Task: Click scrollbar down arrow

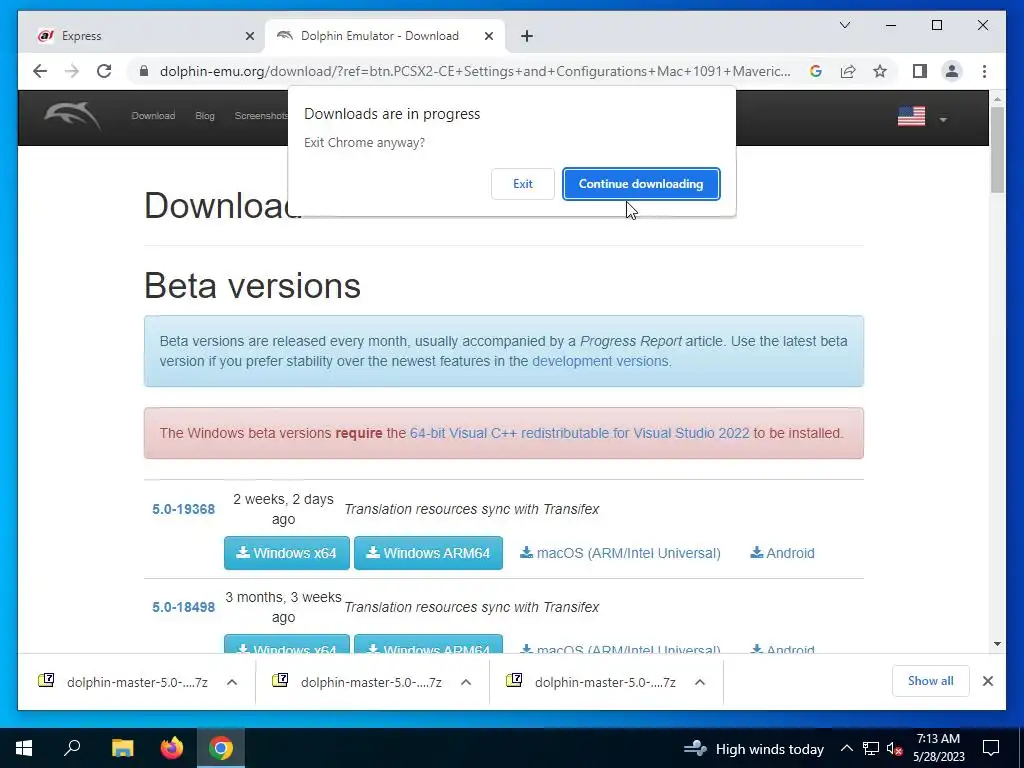Action: tap(997, 644)
